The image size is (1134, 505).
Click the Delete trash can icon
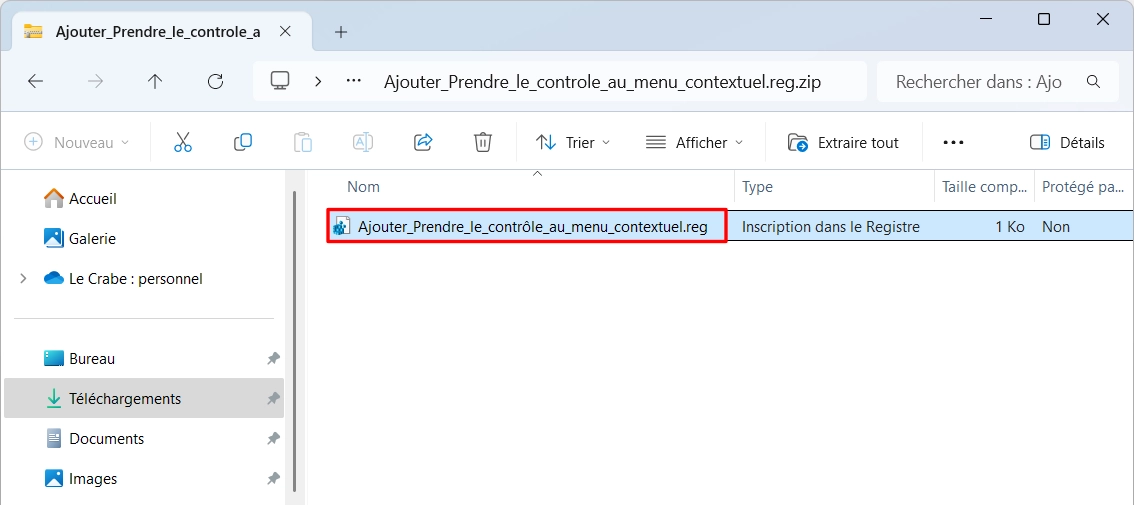pos(483,143)
